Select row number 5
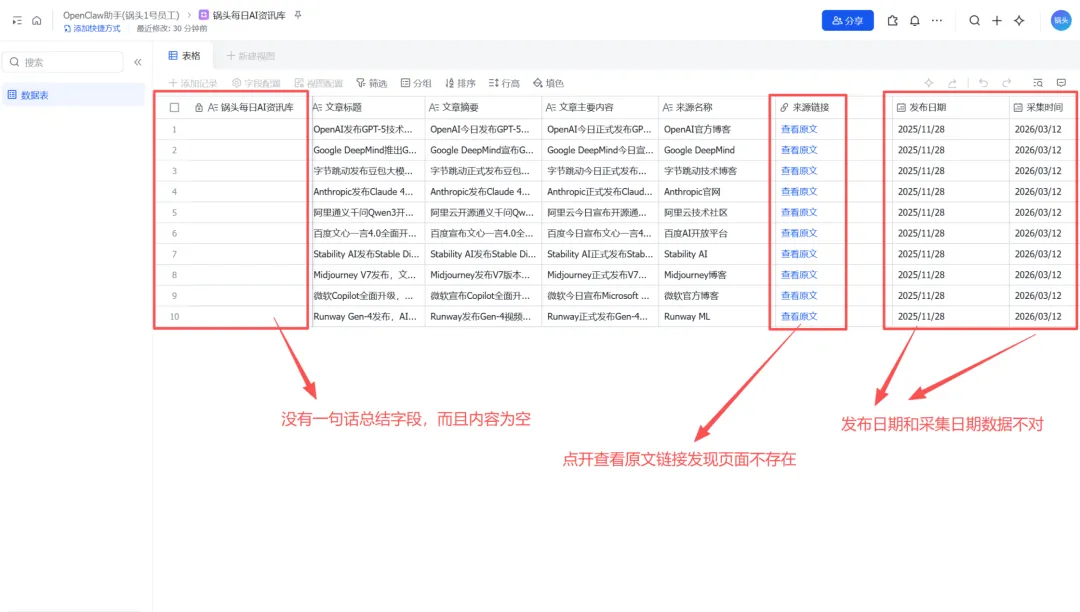 [174, 213]
